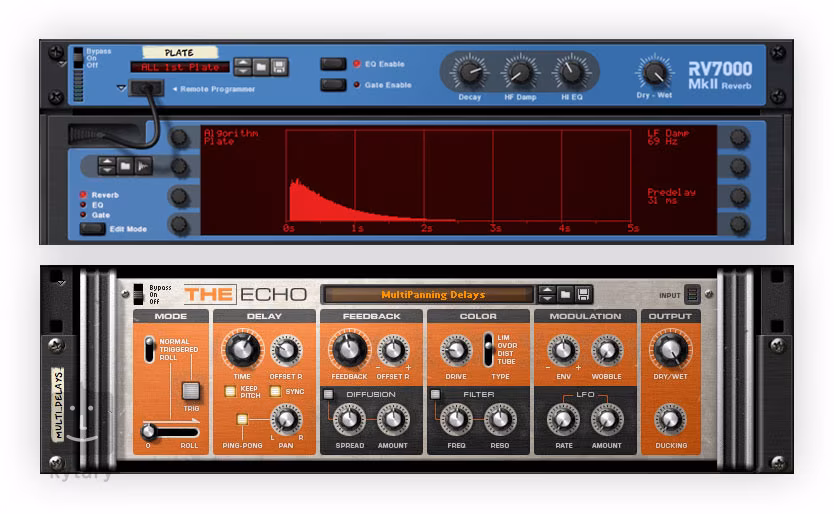This screenshot has width=834, height=514.
Task: Toggle the Gate Enable button
Action: pyautogui.click(x=333, y=85)
